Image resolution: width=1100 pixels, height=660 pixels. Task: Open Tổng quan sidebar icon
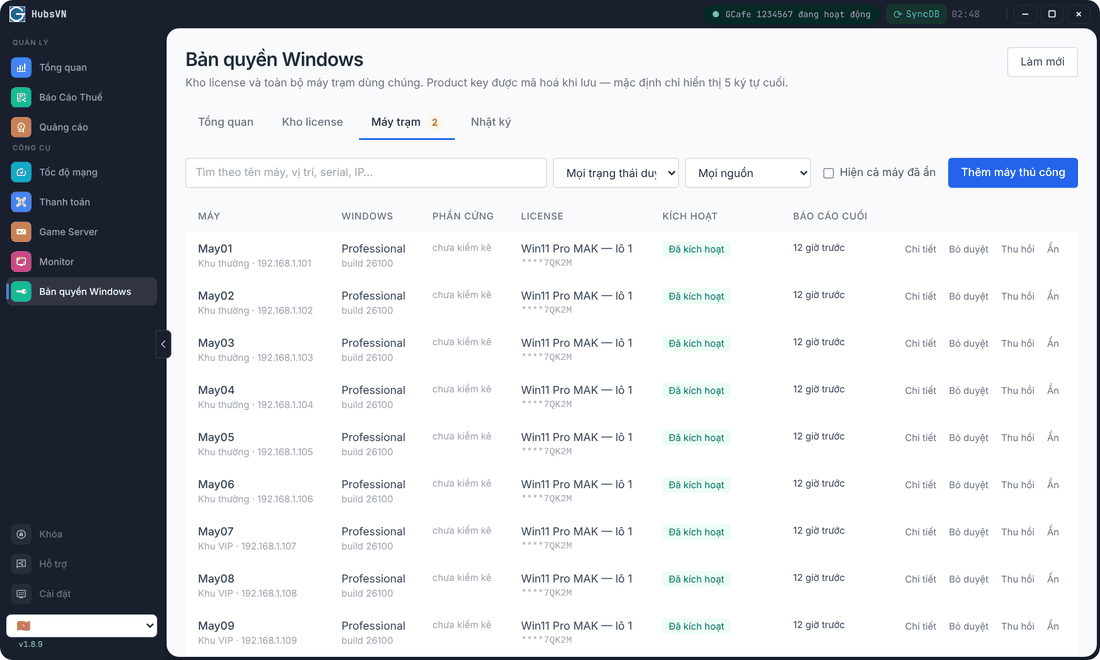tap(21, 67)
